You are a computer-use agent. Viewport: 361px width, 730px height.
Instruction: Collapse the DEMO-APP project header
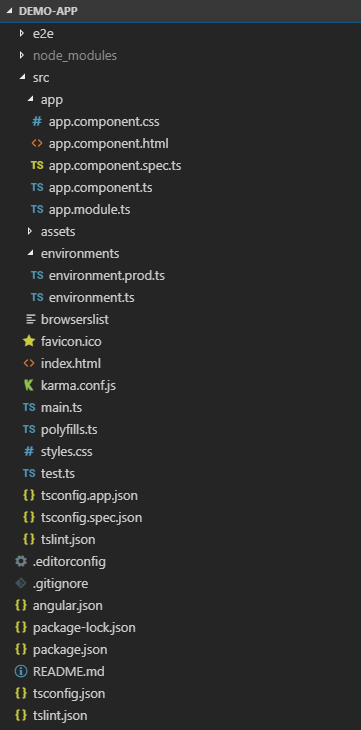(x=9, y=11)
